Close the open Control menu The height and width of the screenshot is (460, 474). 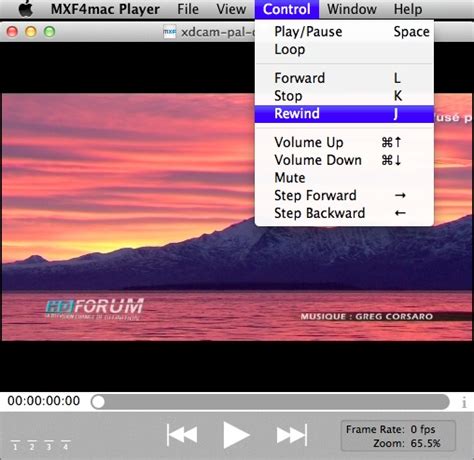pyautogui.click(x=287, y=9)
